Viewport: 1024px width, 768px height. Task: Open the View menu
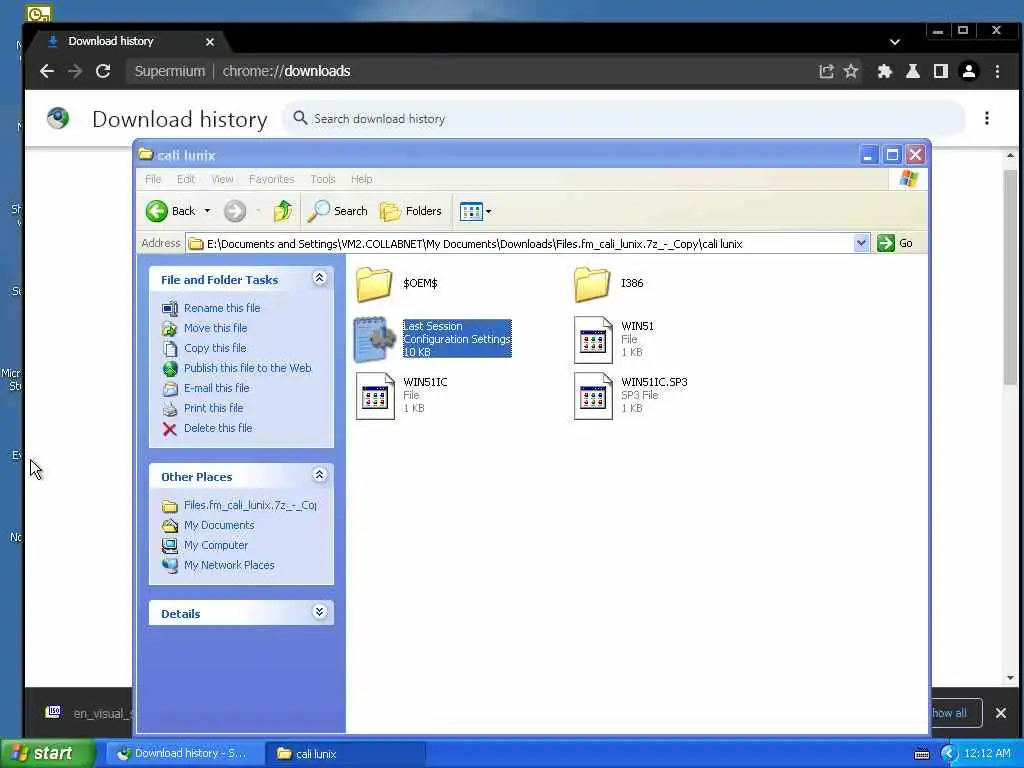tap(222, 179)
